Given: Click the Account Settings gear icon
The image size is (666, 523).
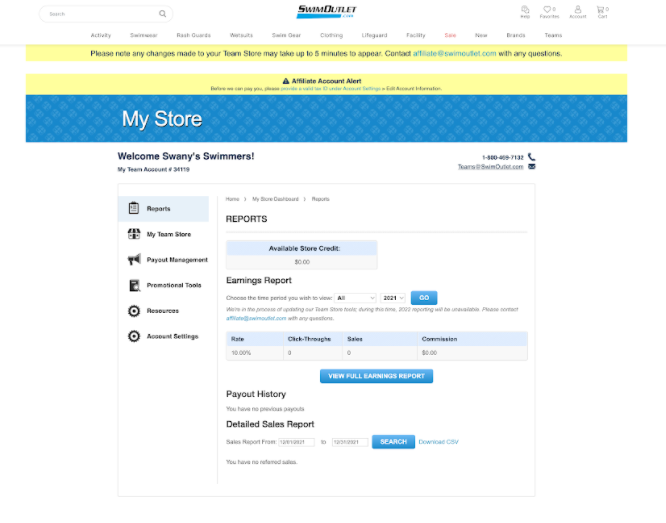Looking at the screenshot, I should click(134, 336).
